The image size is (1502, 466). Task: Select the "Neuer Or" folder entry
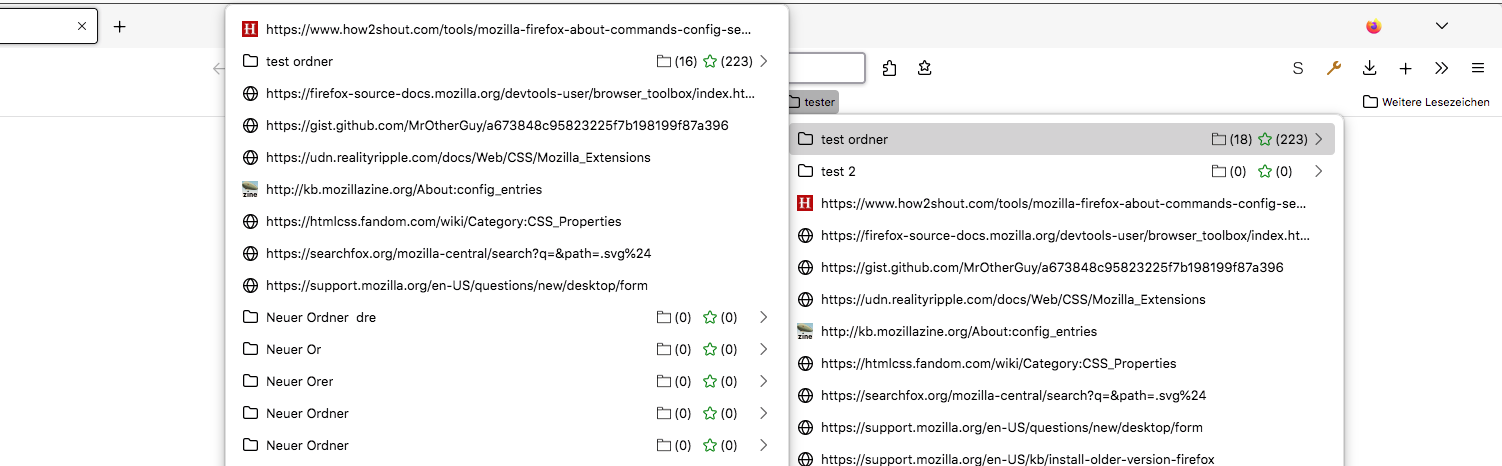point(293,349)
